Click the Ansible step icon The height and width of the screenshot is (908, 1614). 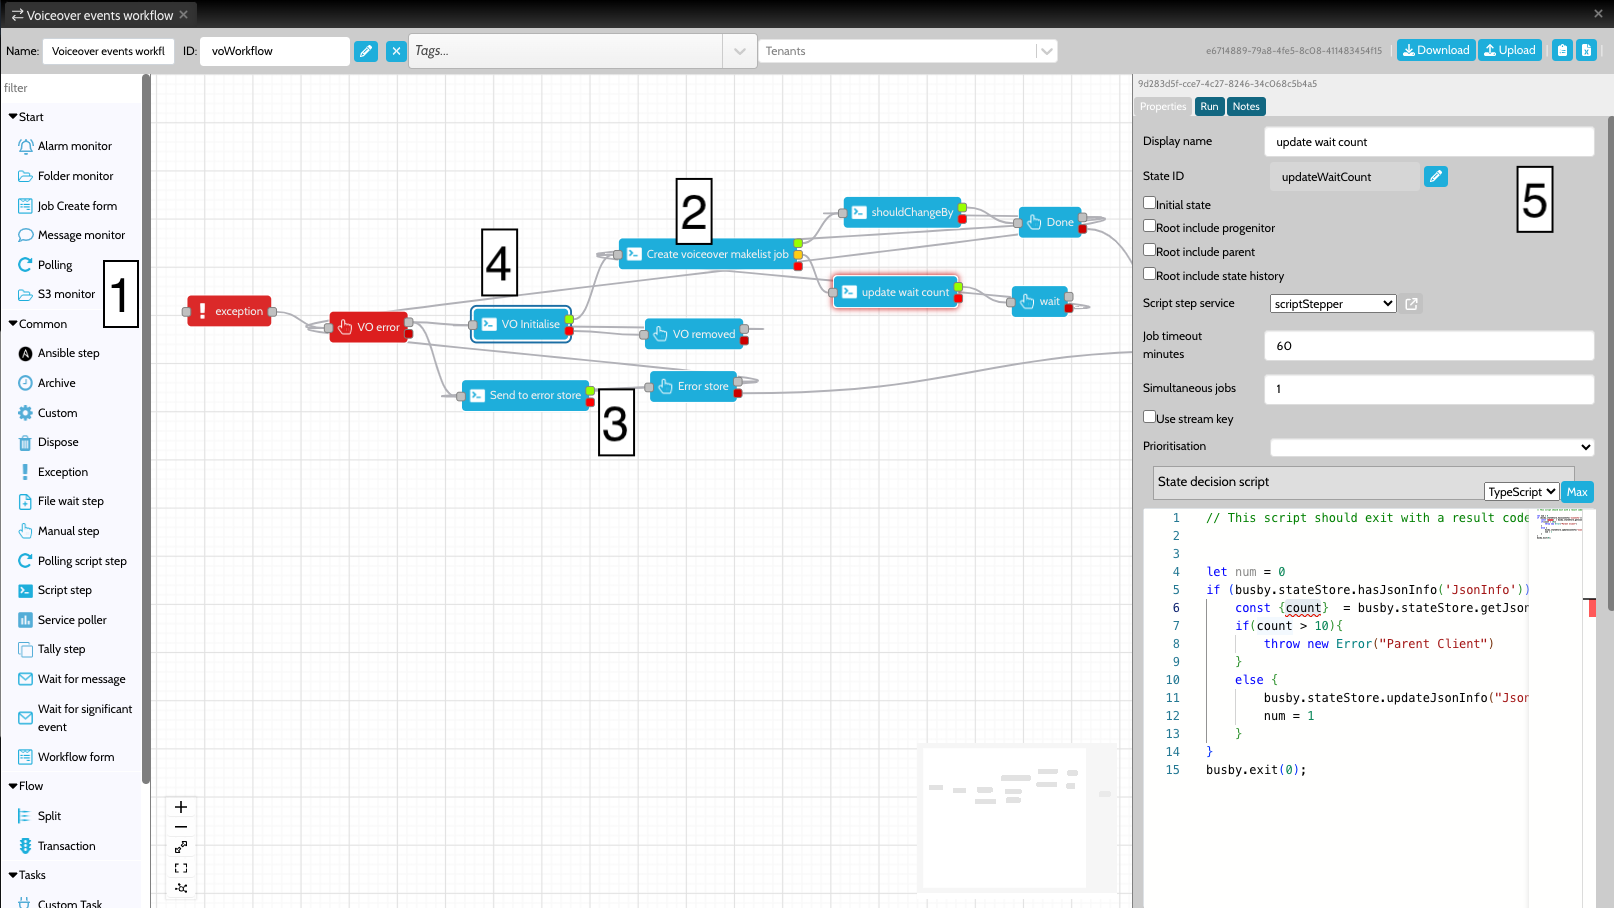click(26, 353)
